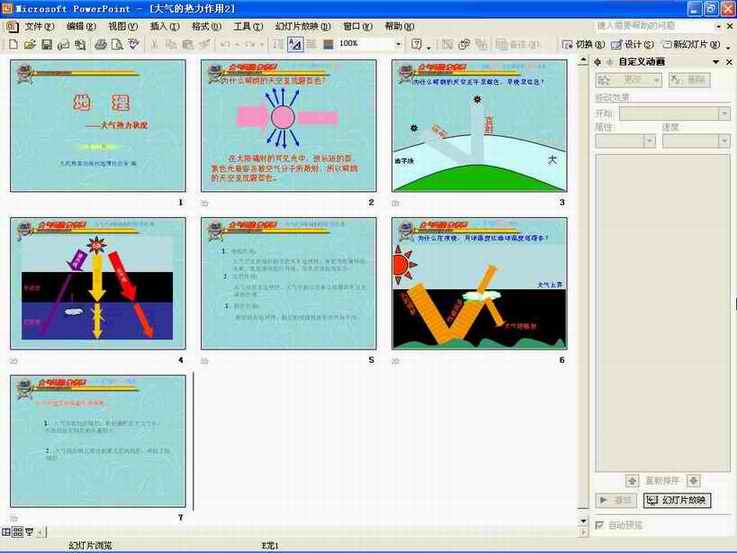Switch to Slide Sorter view icon

click(18, 532)
